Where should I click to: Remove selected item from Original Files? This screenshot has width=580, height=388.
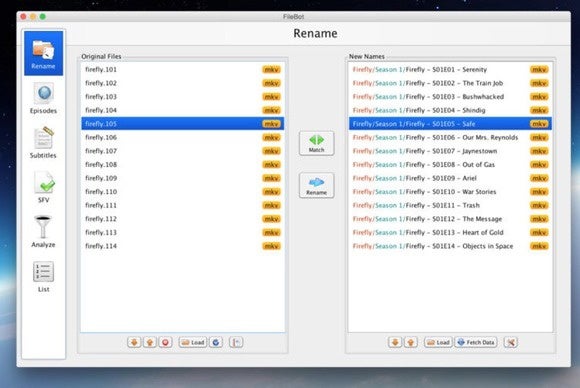[x=165, y=342]
